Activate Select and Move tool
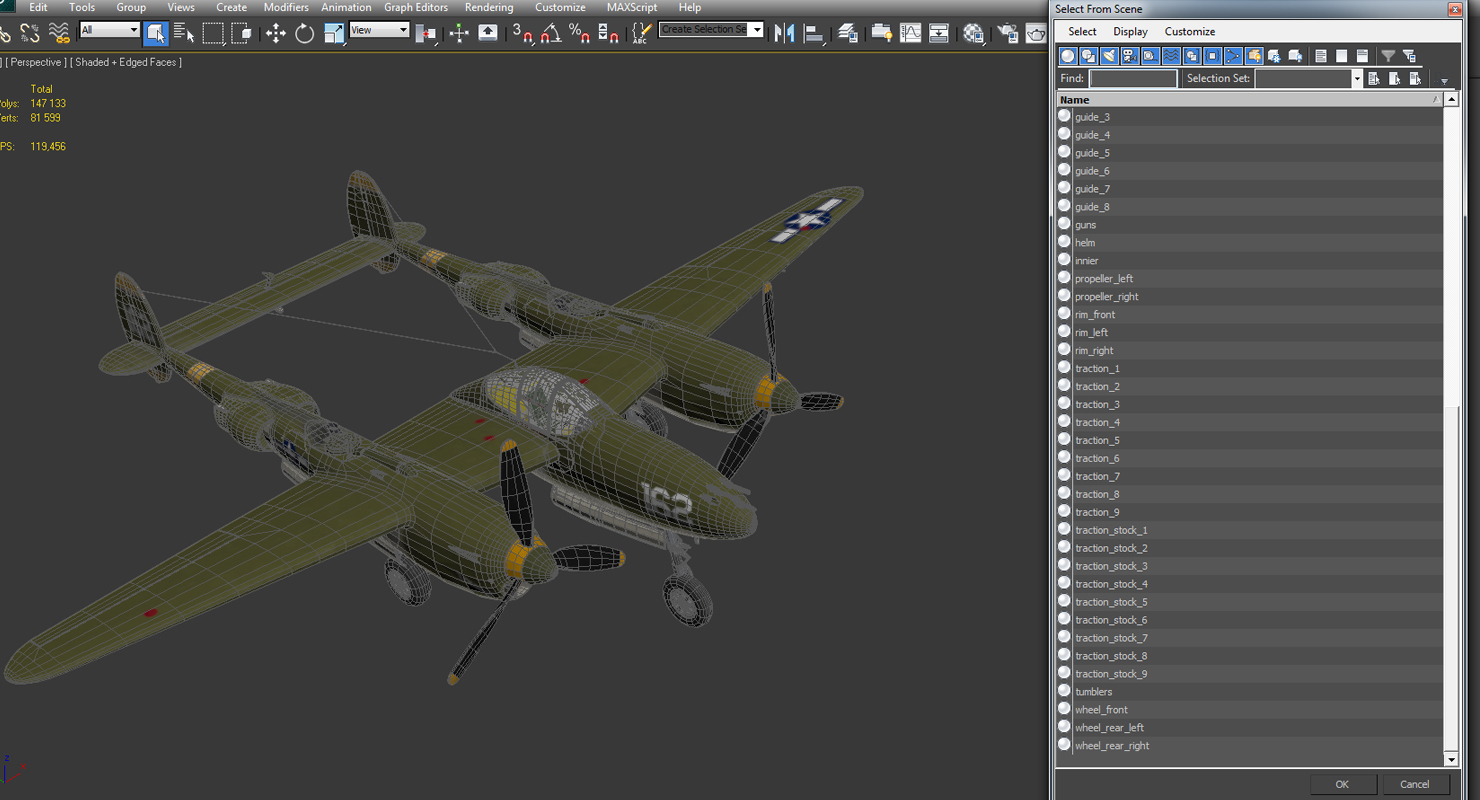Screen dimensions: 1480x800 click(x=275, y=33)
